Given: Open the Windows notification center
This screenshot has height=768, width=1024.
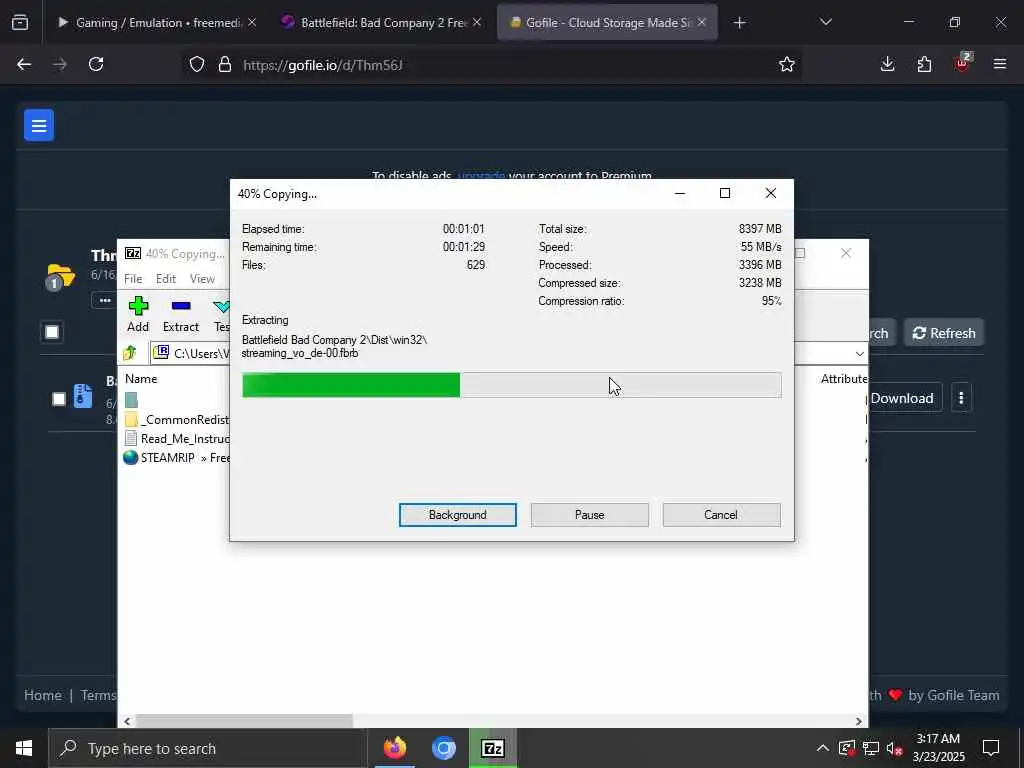Looking at the screenshot, I should (991, 748).
